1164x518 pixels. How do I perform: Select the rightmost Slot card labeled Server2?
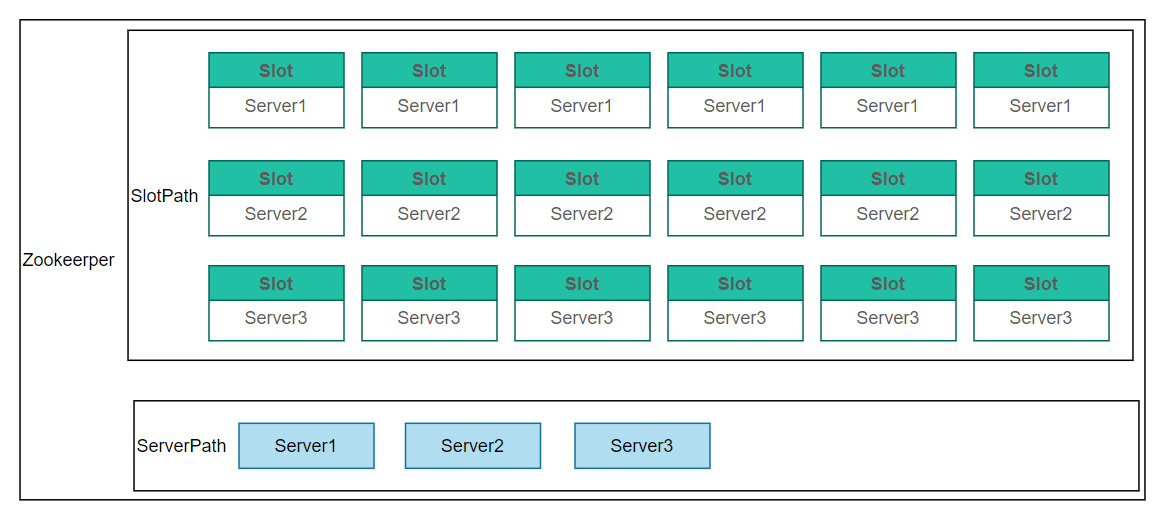[x=1041, y=198]
